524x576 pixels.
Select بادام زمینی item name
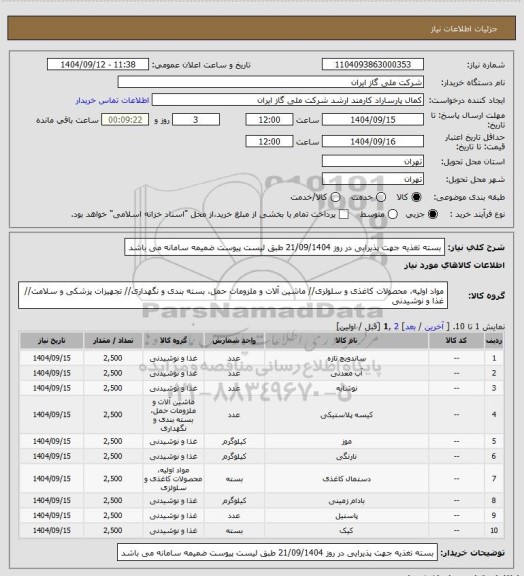click(x=346, y=501)
